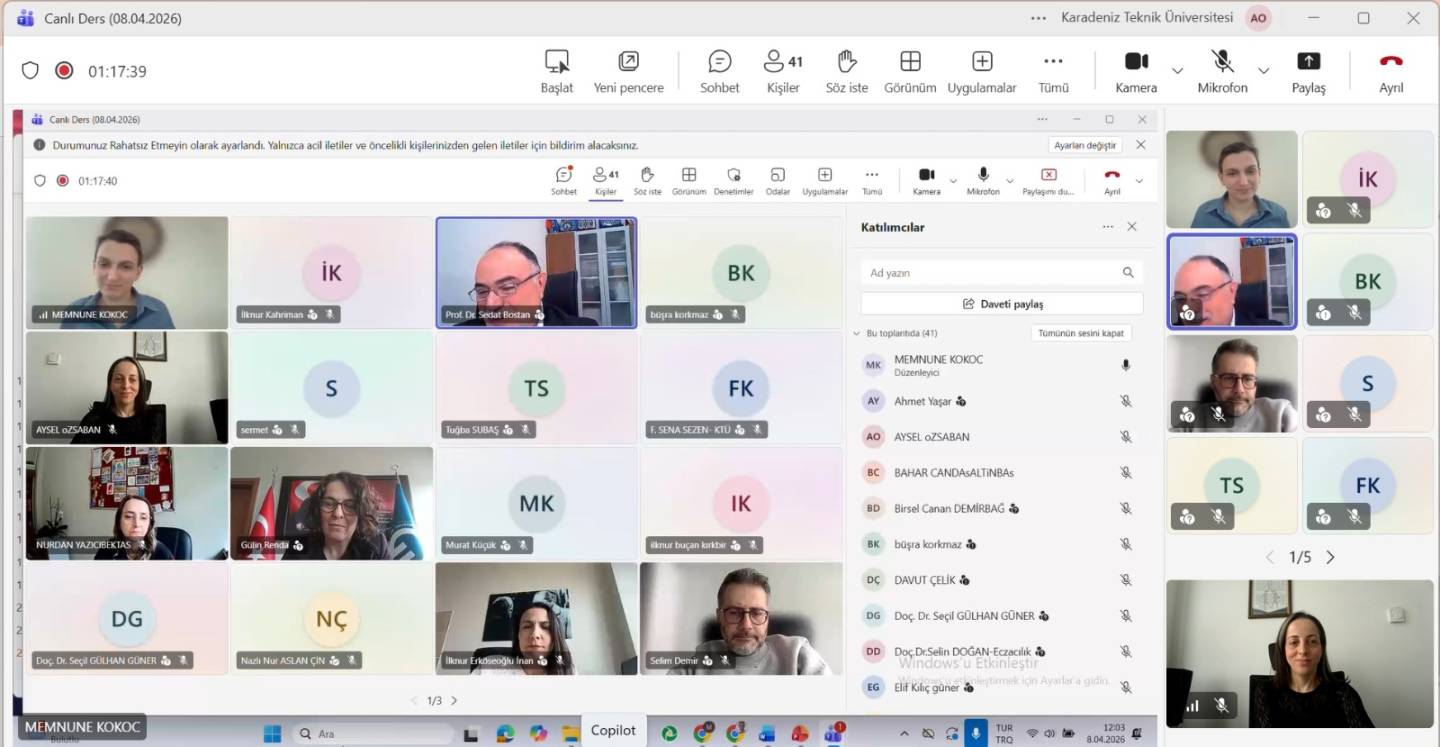Go to next page of 1/5 gallery
1440x747 pixels.
1330,557
